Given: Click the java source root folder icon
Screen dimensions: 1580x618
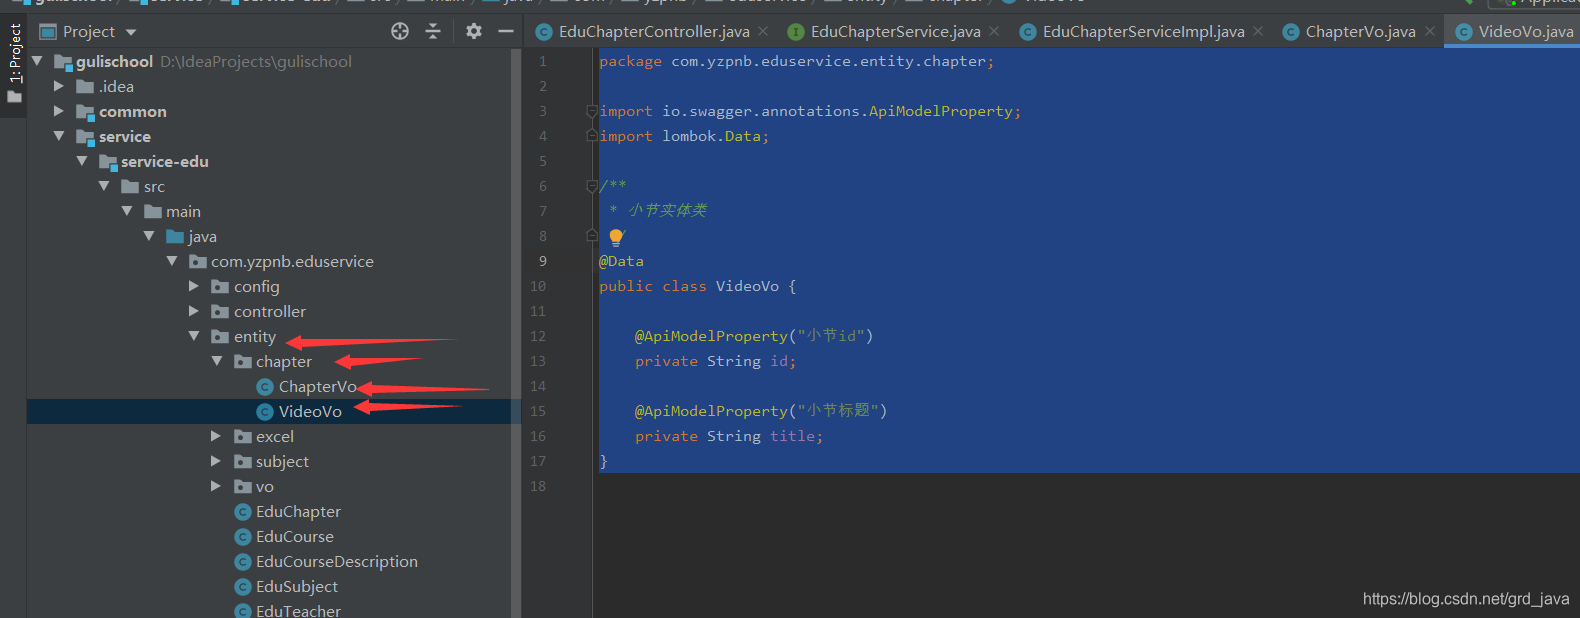Looking at the screenshot, I should click(175, 237).
